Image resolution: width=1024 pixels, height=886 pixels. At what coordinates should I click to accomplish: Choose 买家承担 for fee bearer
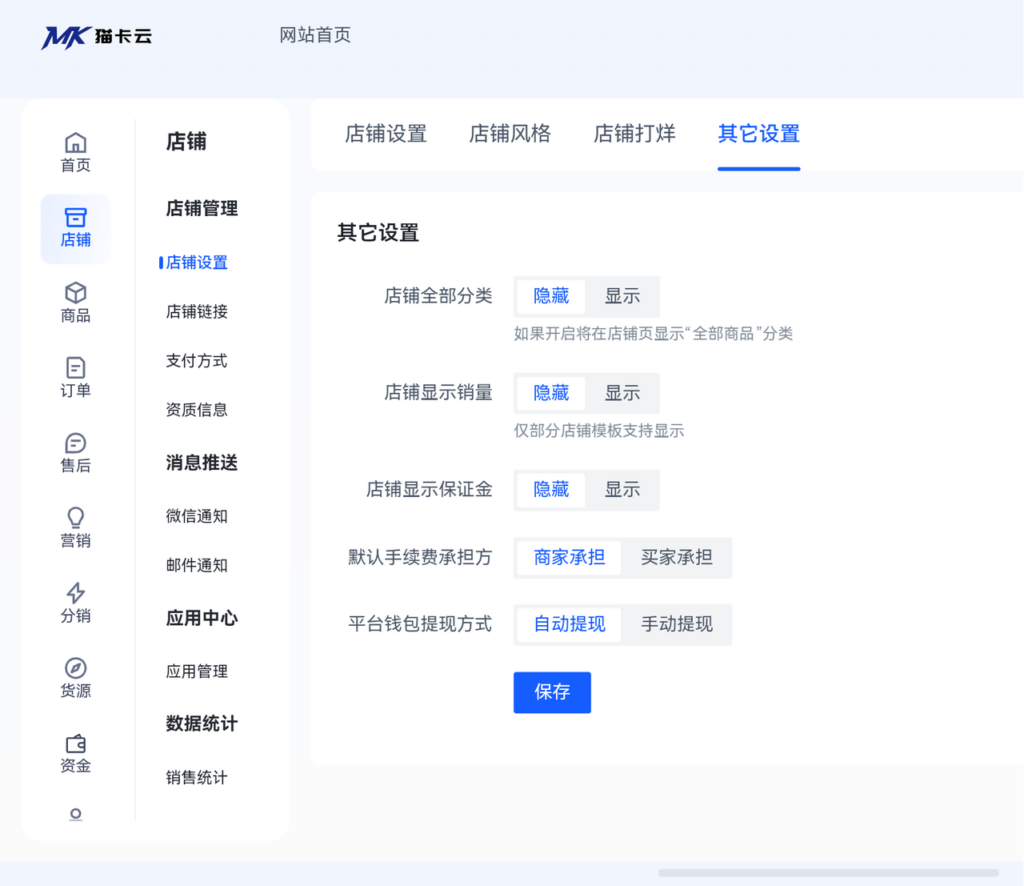point(676,558)
